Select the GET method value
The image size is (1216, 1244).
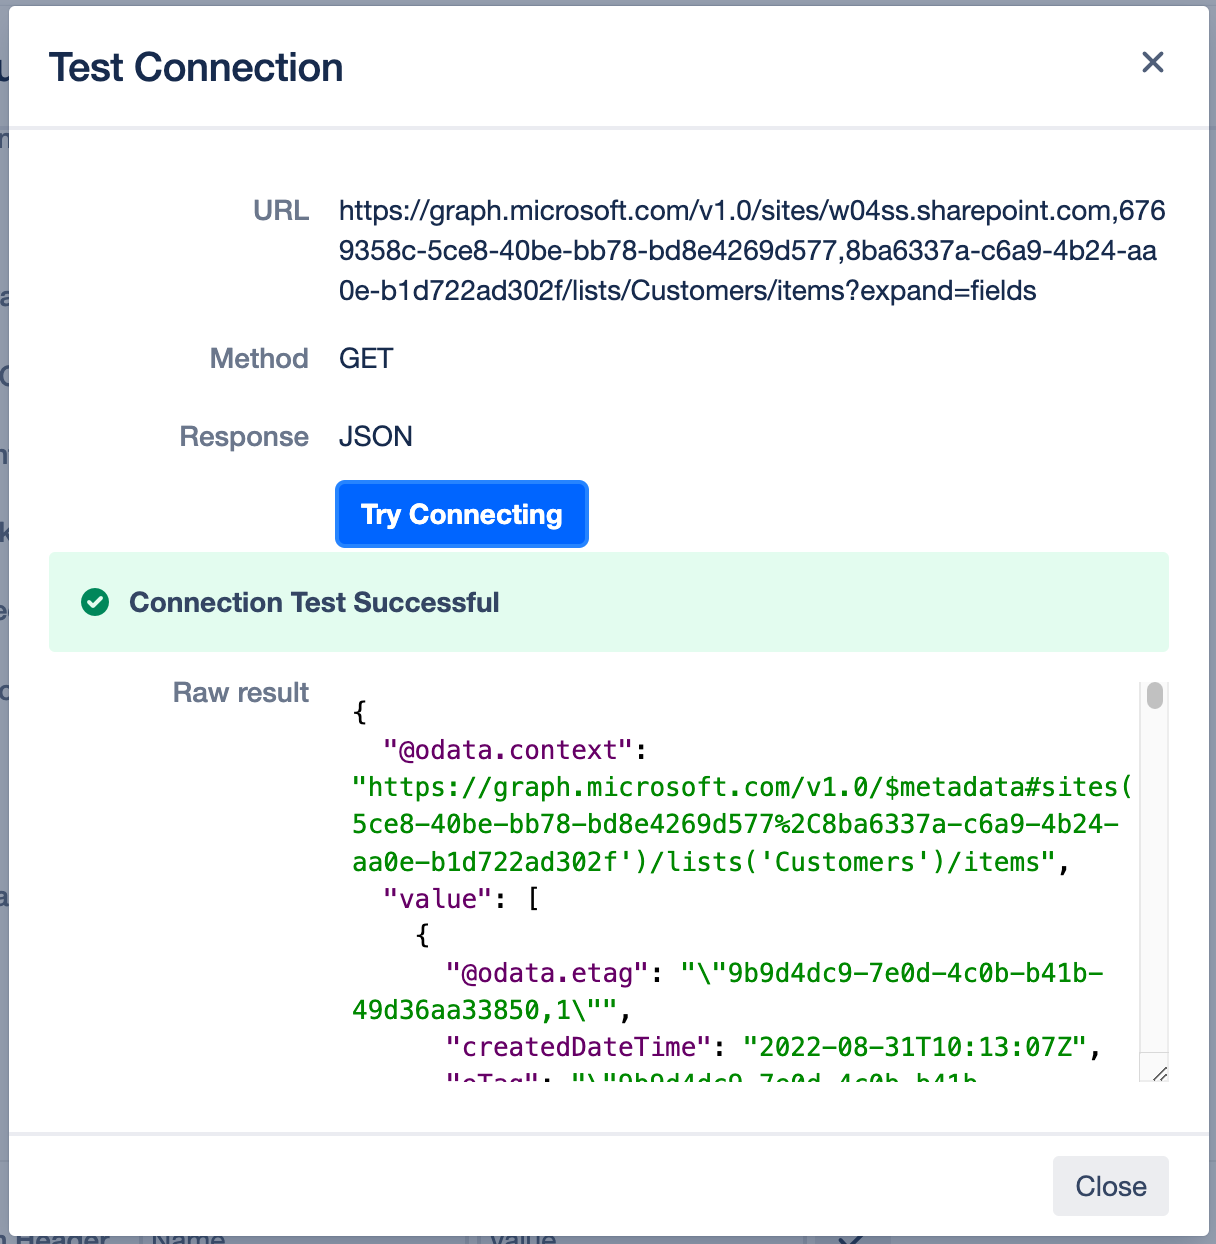click(366, 358)
